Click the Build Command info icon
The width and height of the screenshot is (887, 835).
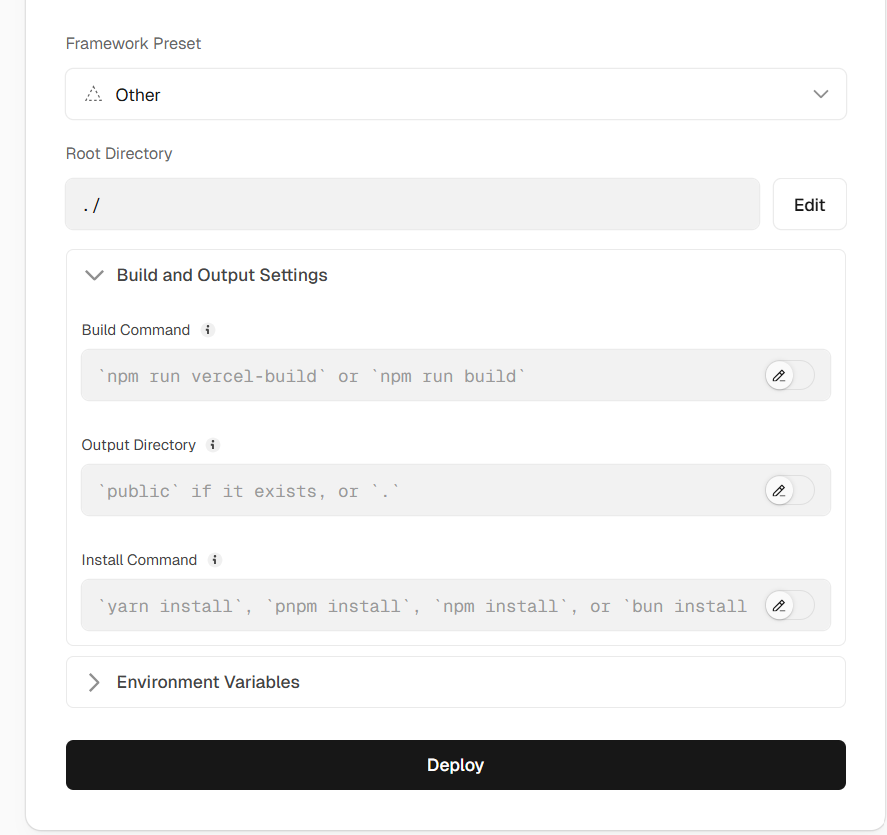pyautogui.click(x=208, y=330)
